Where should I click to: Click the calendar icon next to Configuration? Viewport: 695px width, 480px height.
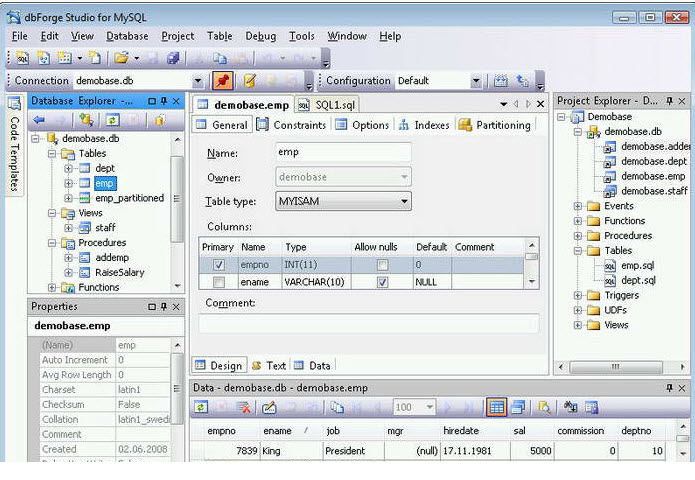(x=501, y=81)
